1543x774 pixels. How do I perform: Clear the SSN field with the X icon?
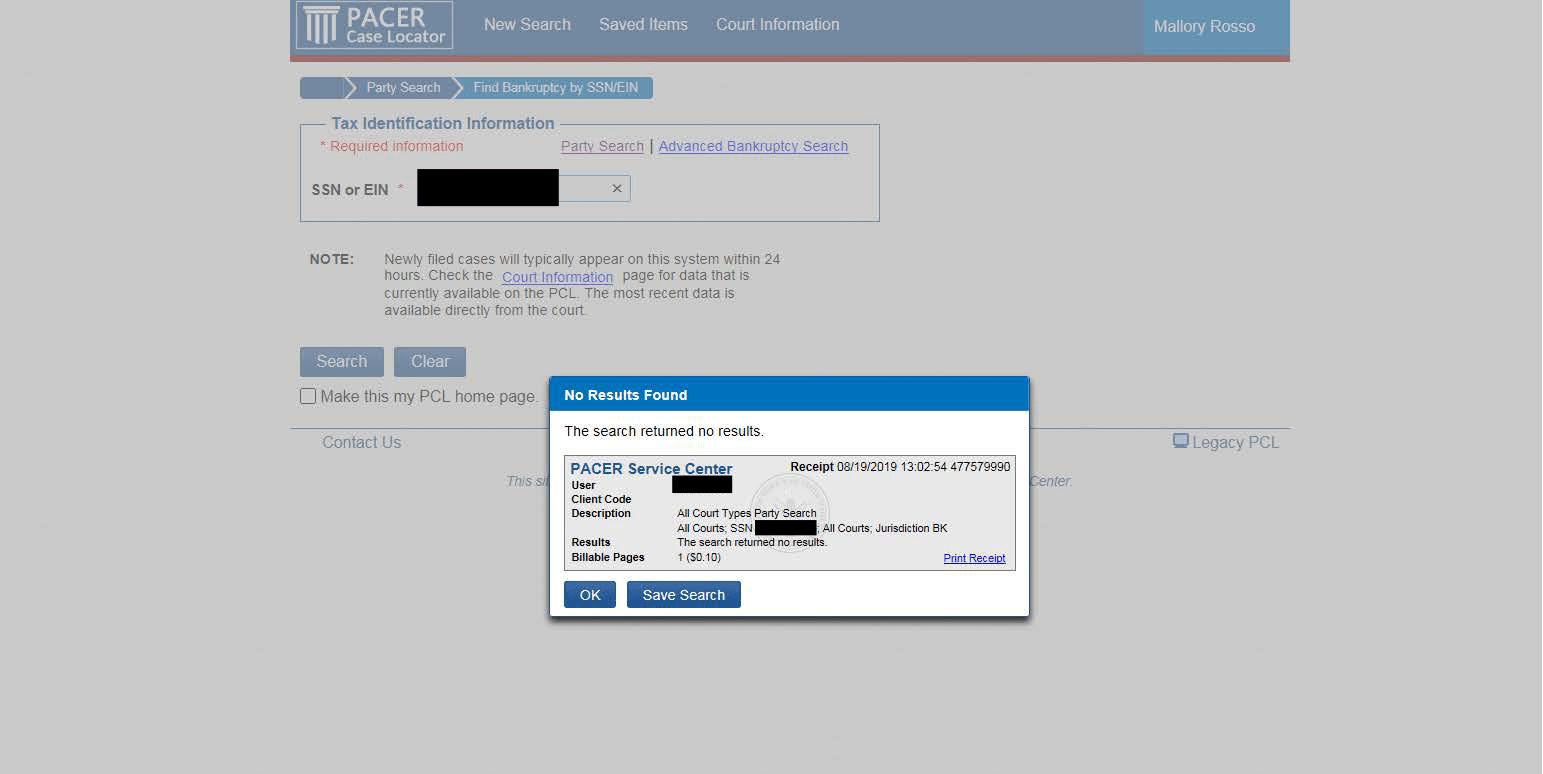coord(617,188)
